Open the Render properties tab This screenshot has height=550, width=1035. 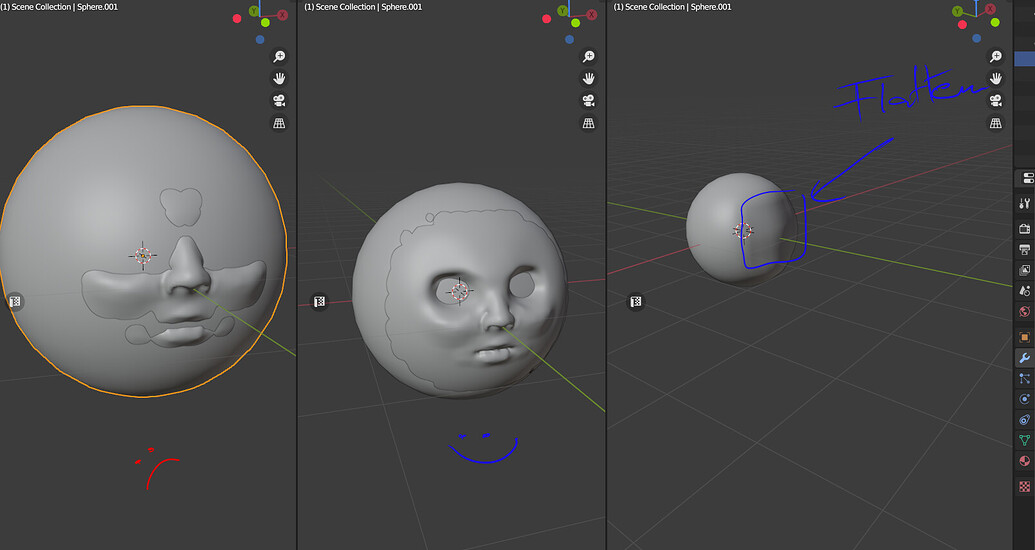pos(1024,228)
